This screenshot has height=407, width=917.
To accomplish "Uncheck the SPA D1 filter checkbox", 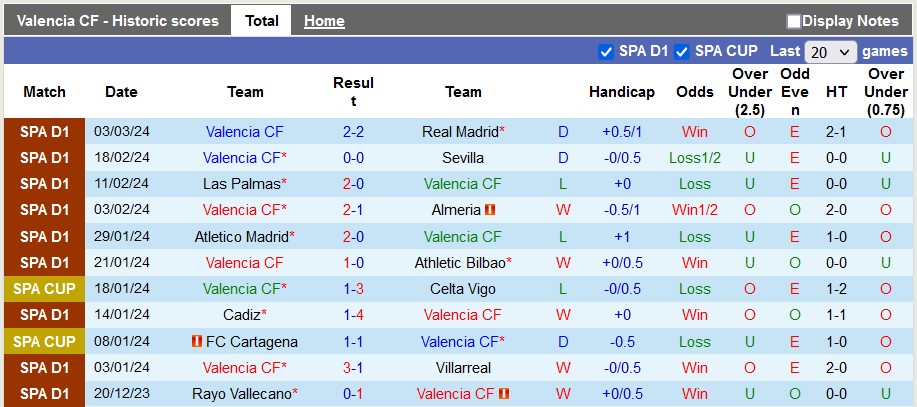I will point(605,51).
